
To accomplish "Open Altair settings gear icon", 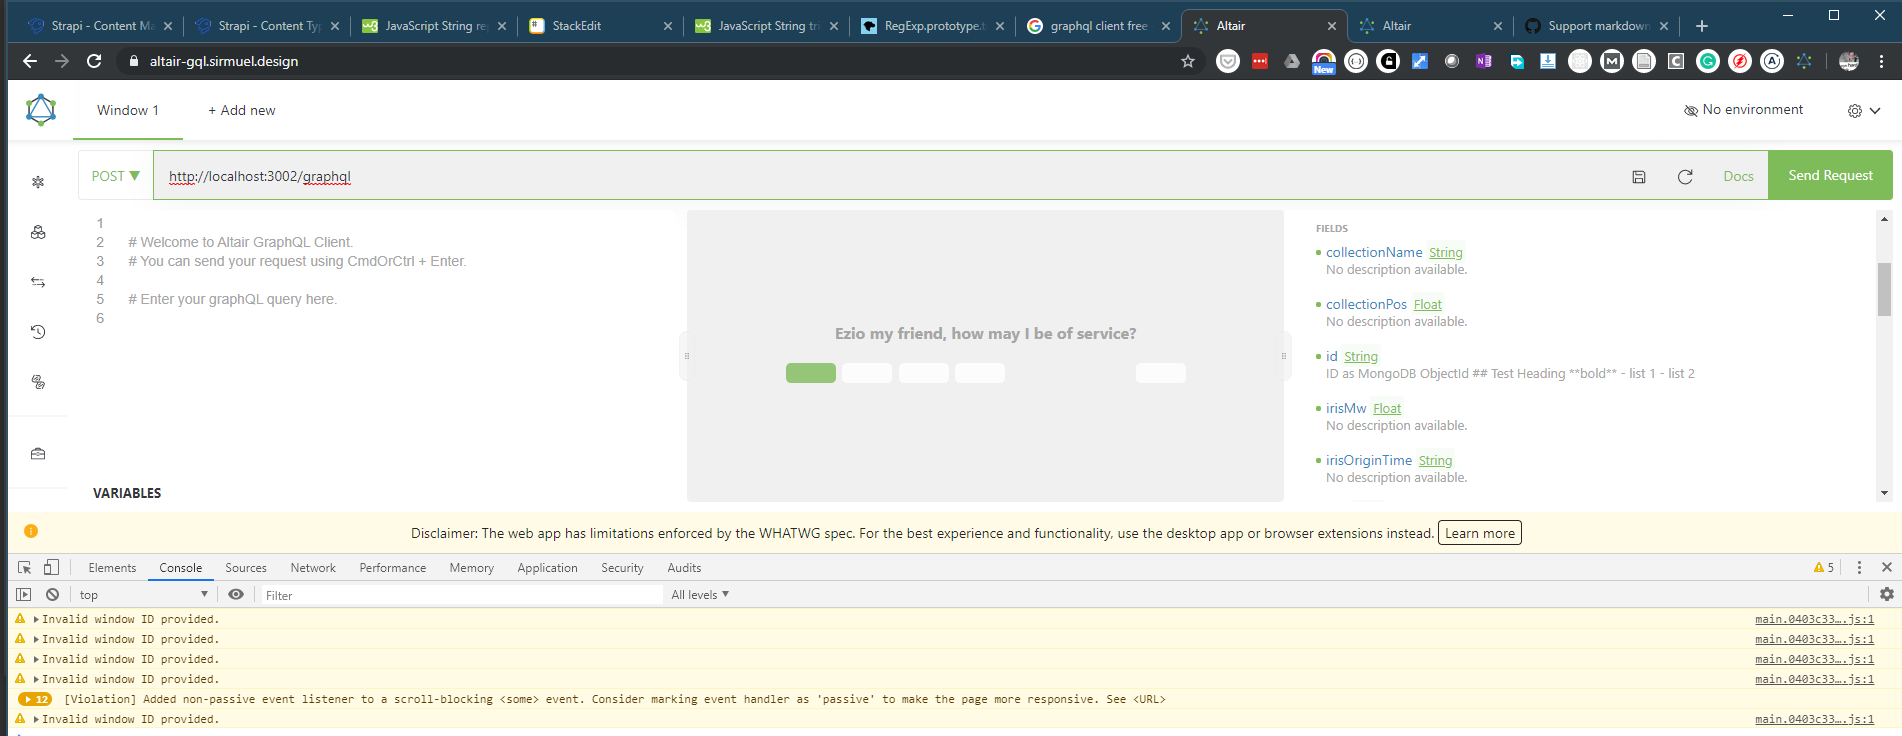I will [1855, 111].
